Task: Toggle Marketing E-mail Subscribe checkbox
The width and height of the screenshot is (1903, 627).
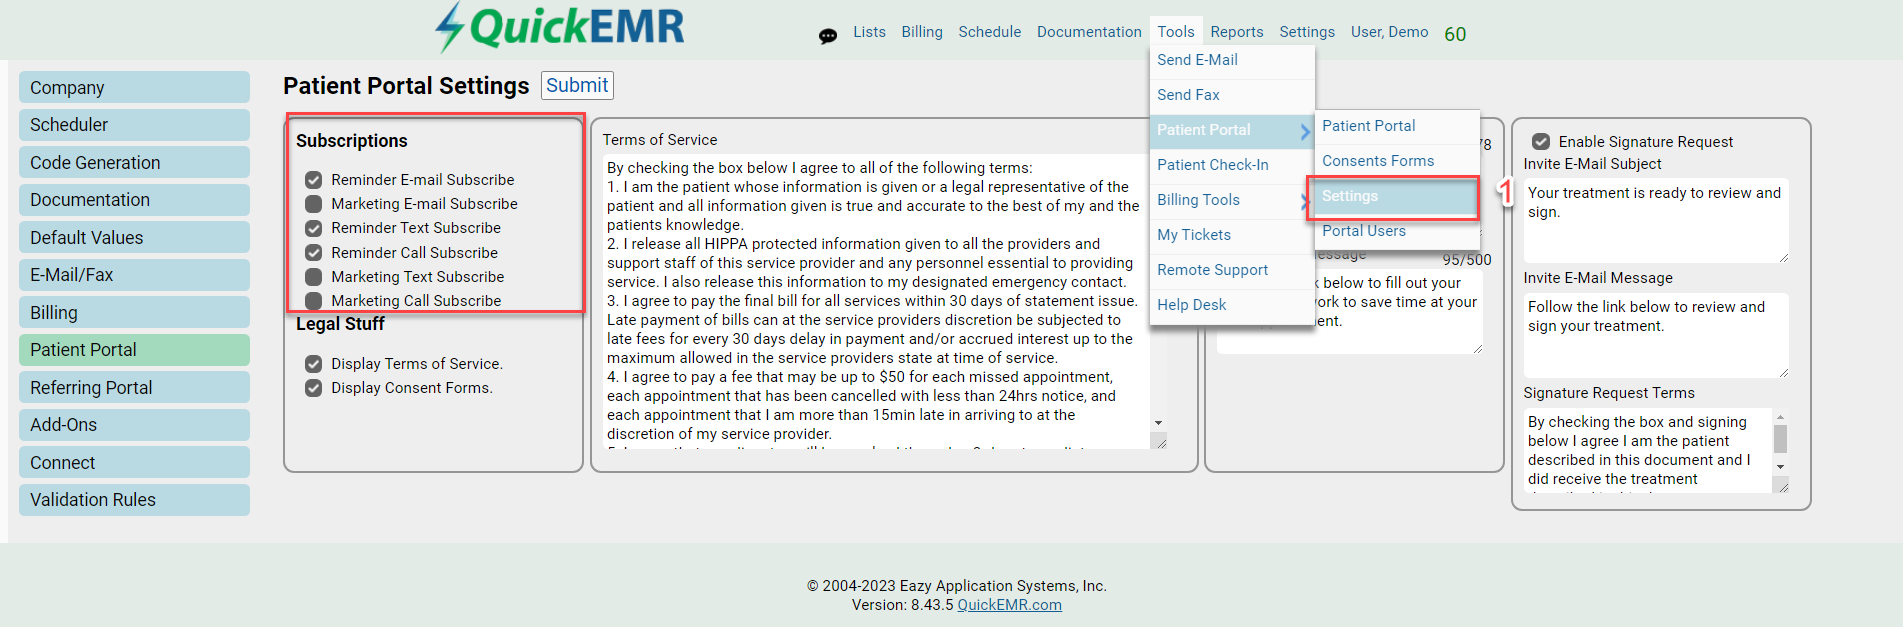Action: (313, 204)
